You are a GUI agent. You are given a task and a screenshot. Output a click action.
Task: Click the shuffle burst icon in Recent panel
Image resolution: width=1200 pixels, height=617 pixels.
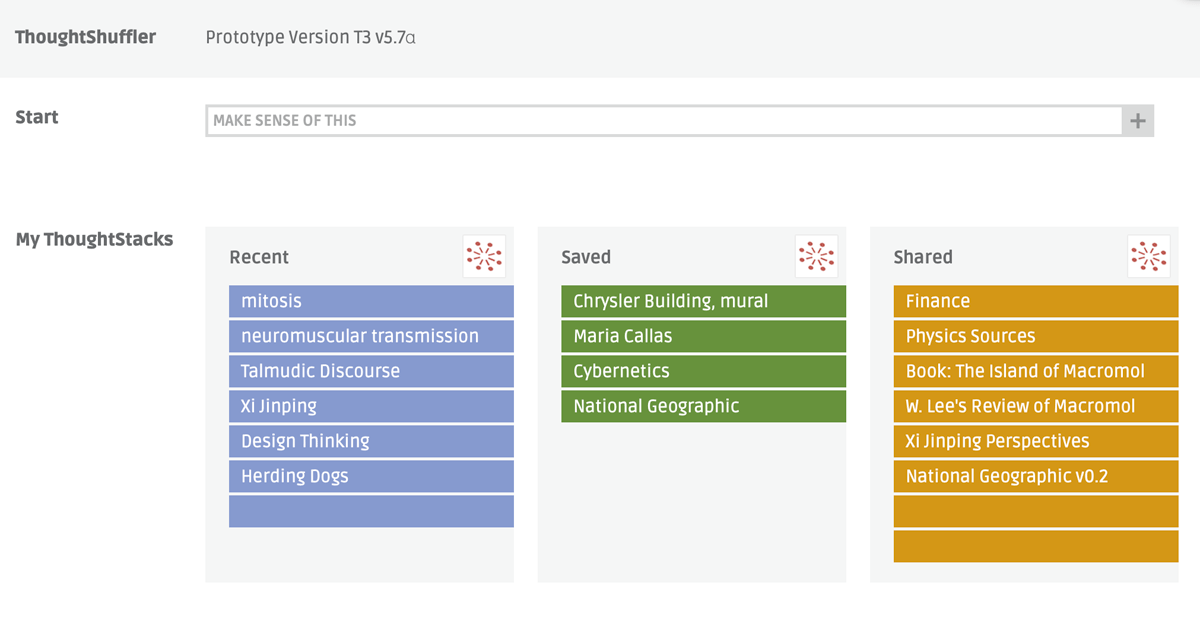coord(485,257)
